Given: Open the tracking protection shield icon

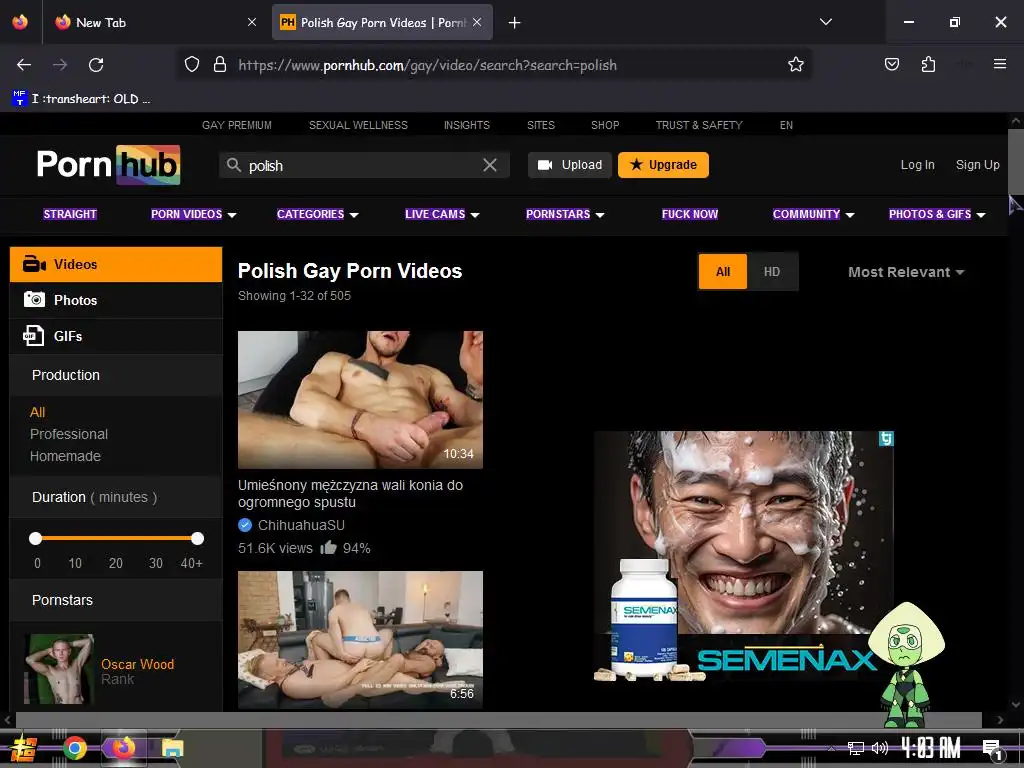Looking at the screenshot, I should pos(191,64).
